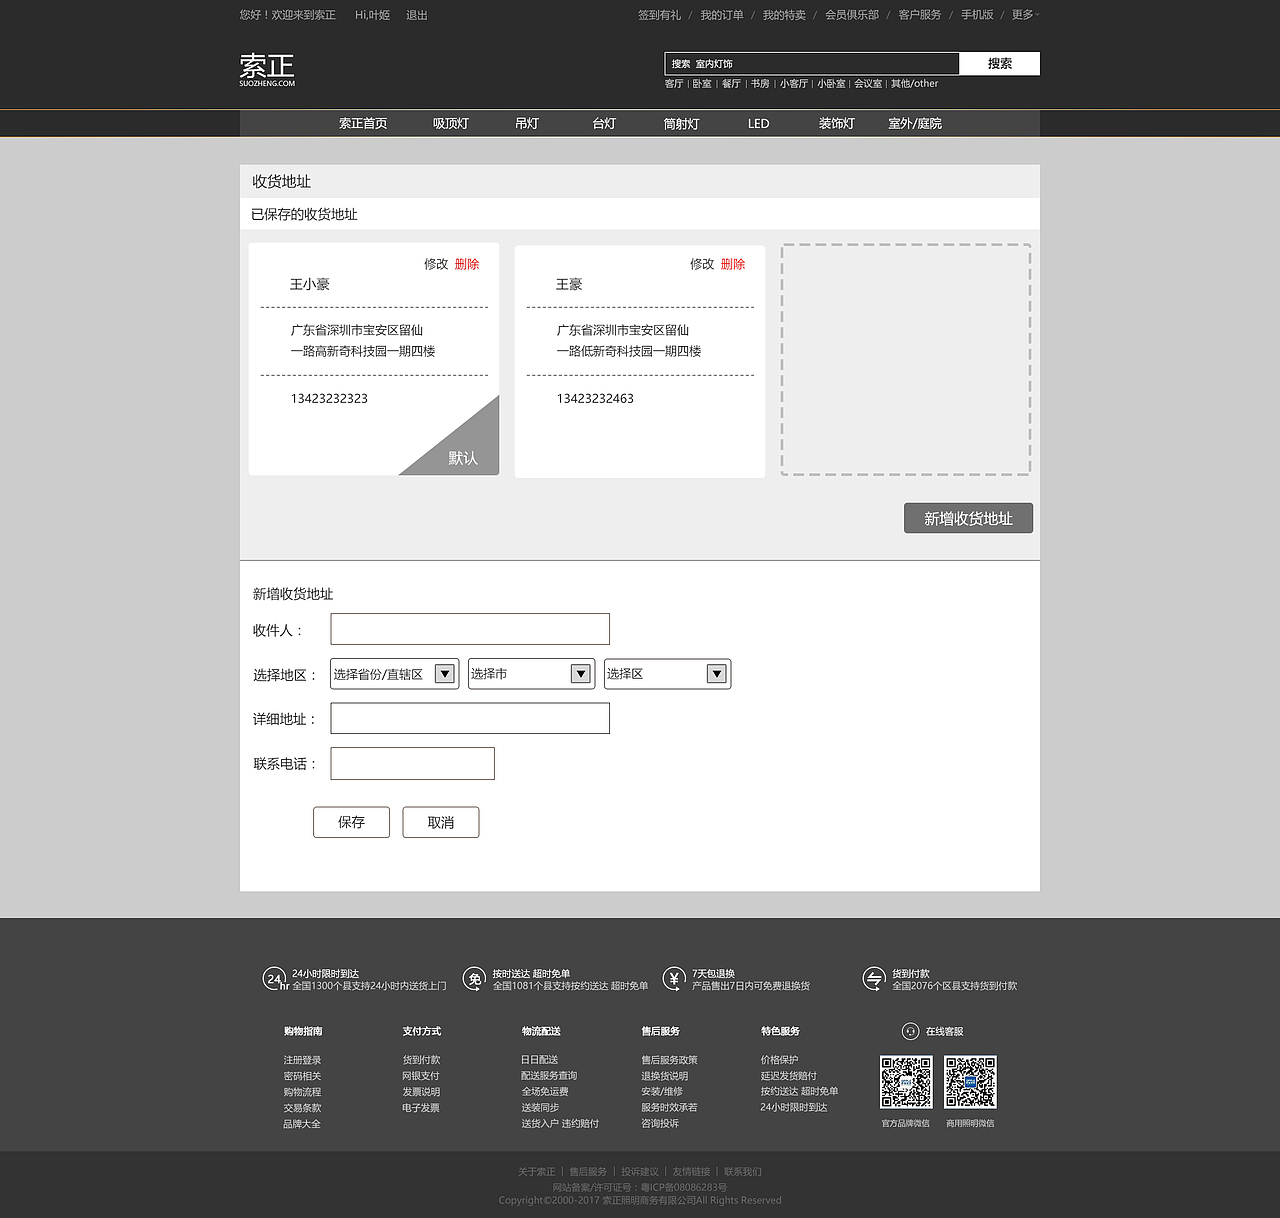
Task: Click 修改 on 王豪's address card
Action: pos(702,264)
